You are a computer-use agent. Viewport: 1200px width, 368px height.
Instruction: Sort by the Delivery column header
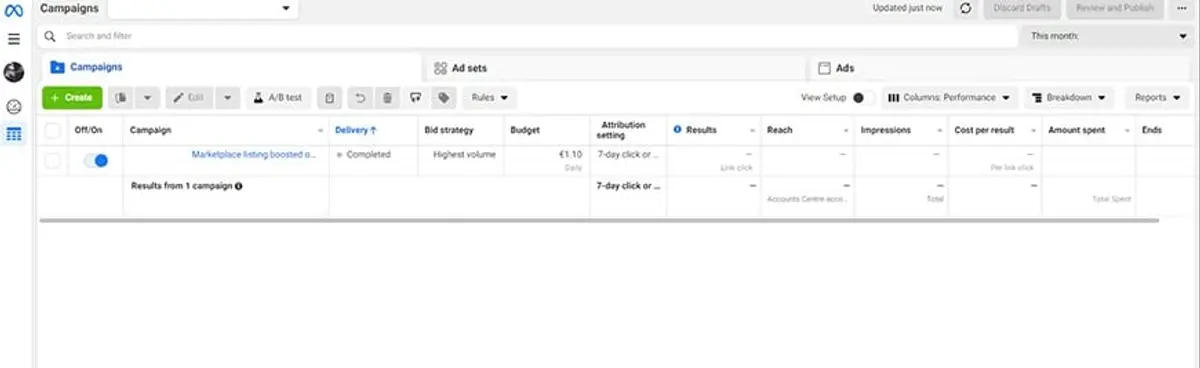pyautogui.click(x=355, y=130)
